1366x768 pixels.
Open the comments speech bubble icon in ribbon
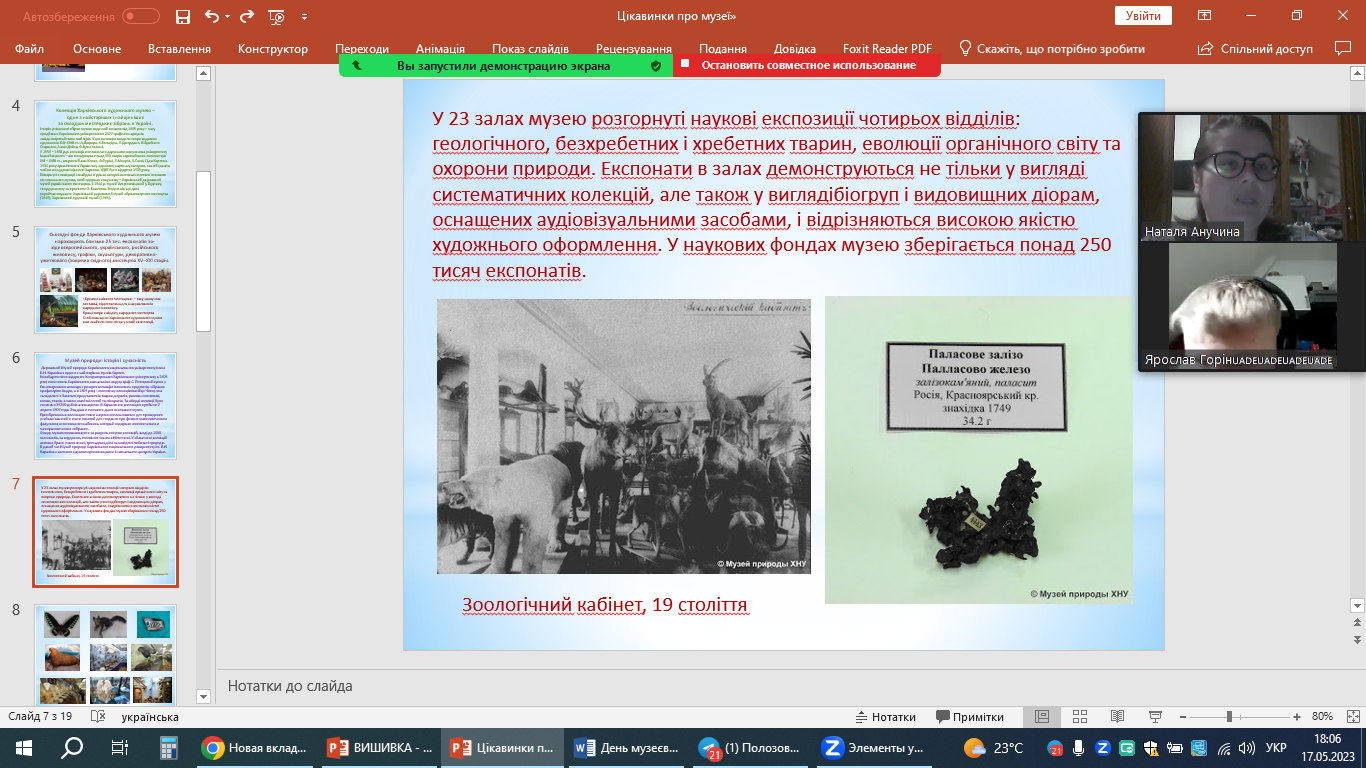[1342, 49]
